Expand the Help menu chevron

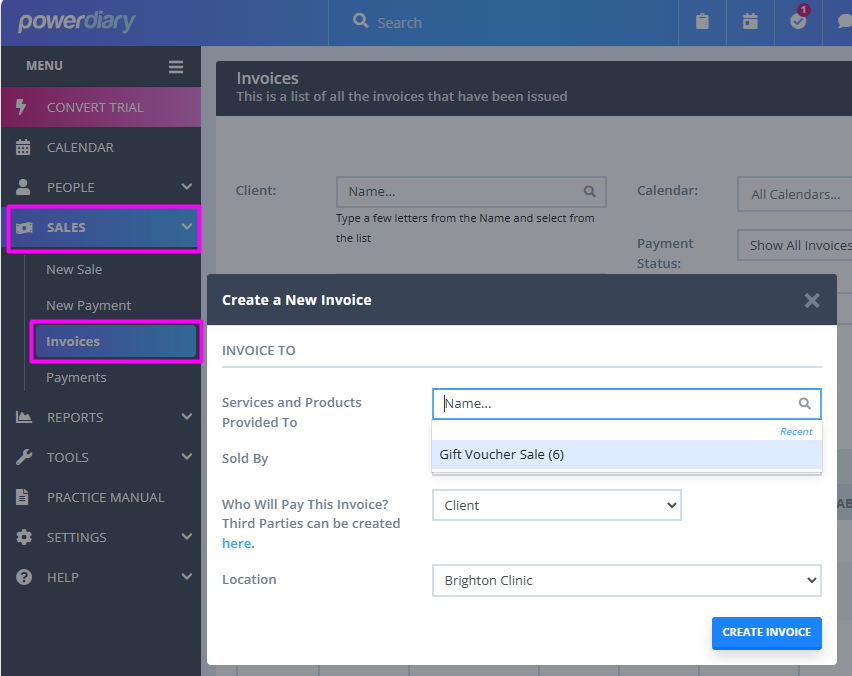point(186,576)
